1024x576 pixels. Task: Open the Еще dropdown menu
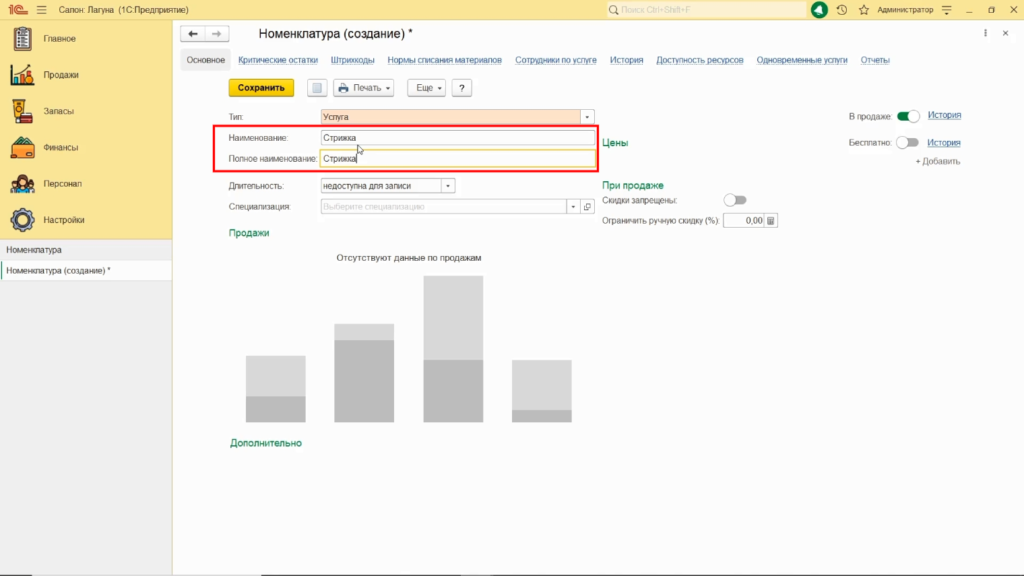click(426, 88)
